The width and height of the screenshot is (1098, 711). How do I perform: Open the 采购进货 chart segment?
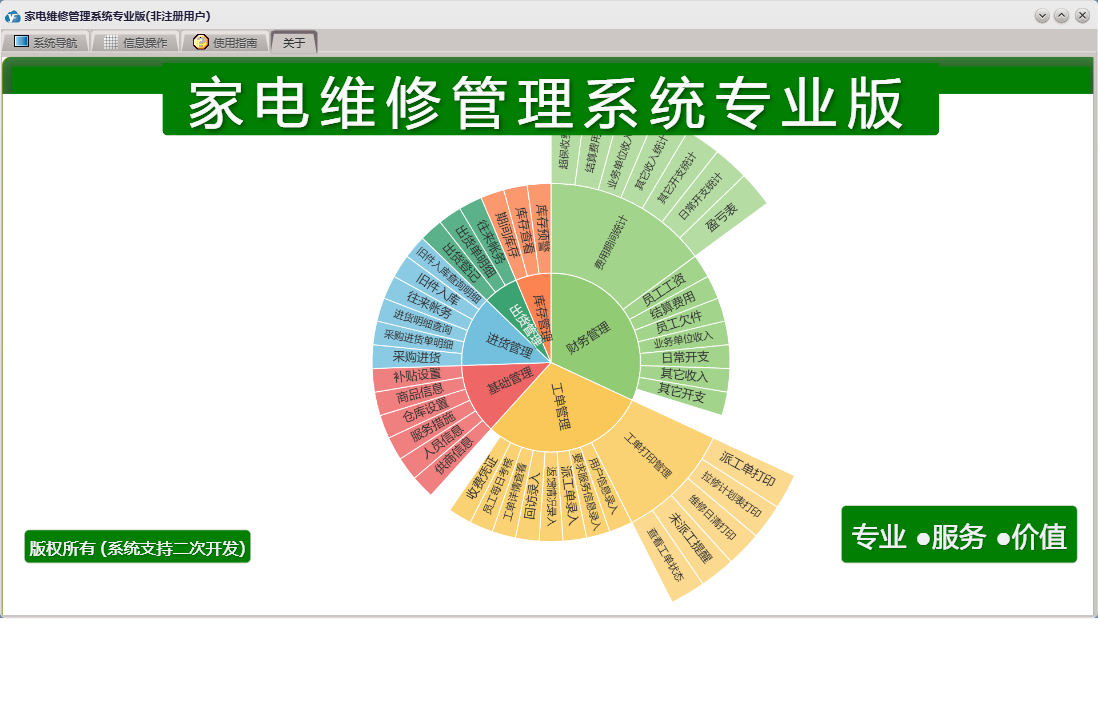417,357
